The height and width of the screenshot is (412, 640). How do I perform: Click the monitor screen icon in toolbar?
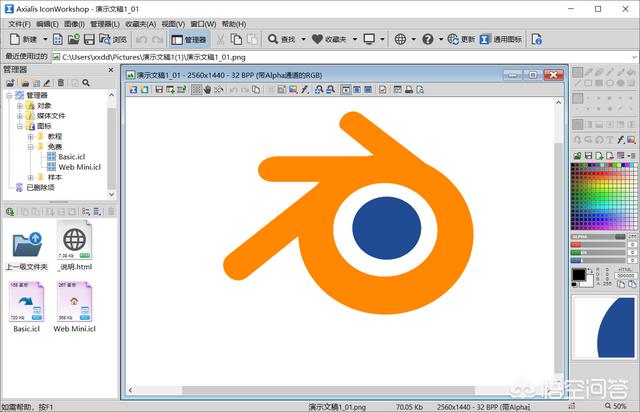(x=369, y=39)
